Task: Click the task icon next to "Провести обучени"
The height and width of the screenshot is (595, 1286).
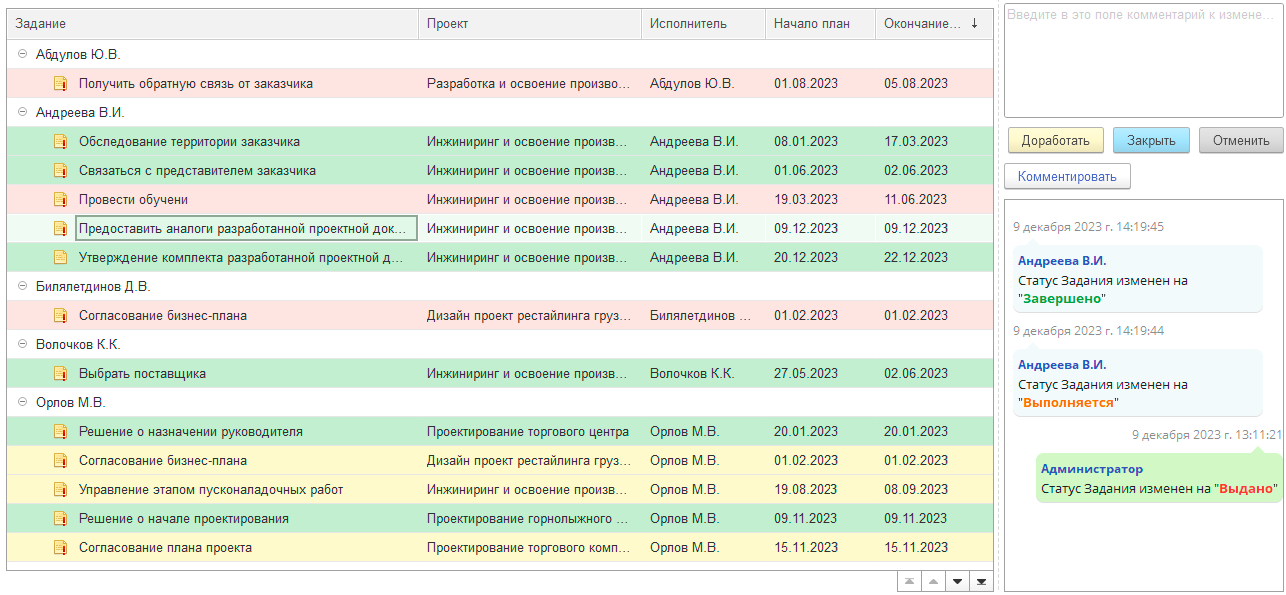Action: point(60,200)
